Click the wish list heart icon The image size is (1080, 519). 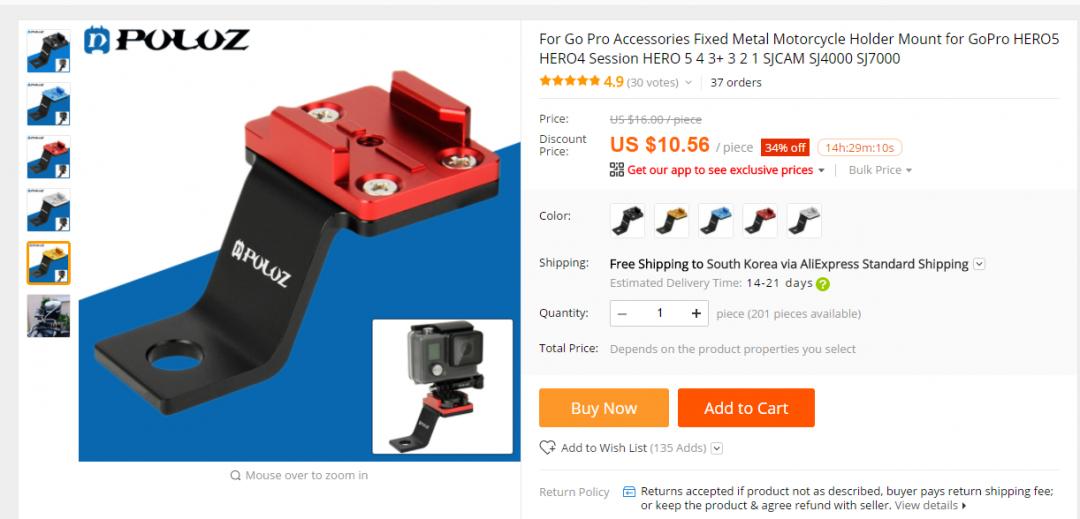pyautogui.click(x=548, y=447)
